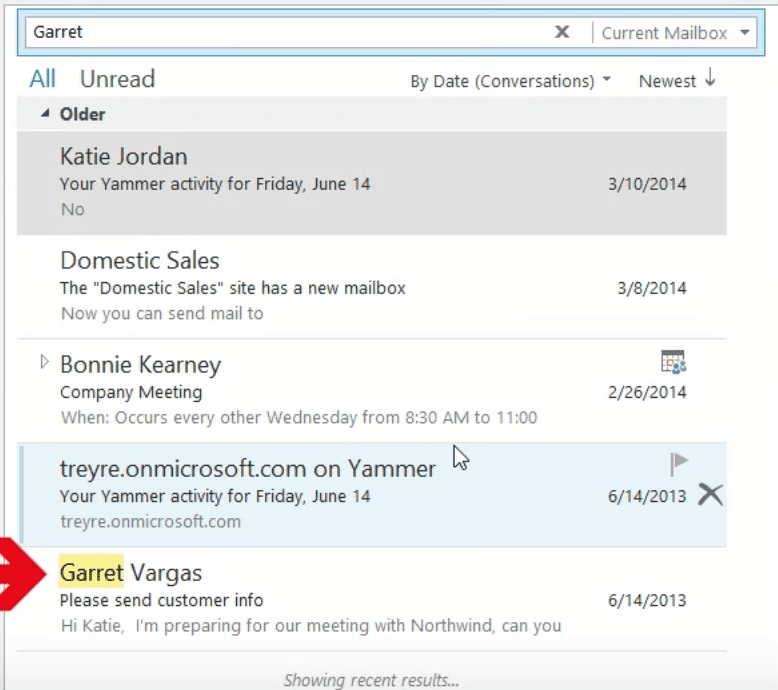Delete the Yammer message with the X icon
Screen dimensions: 778x690
pos(710,494)
